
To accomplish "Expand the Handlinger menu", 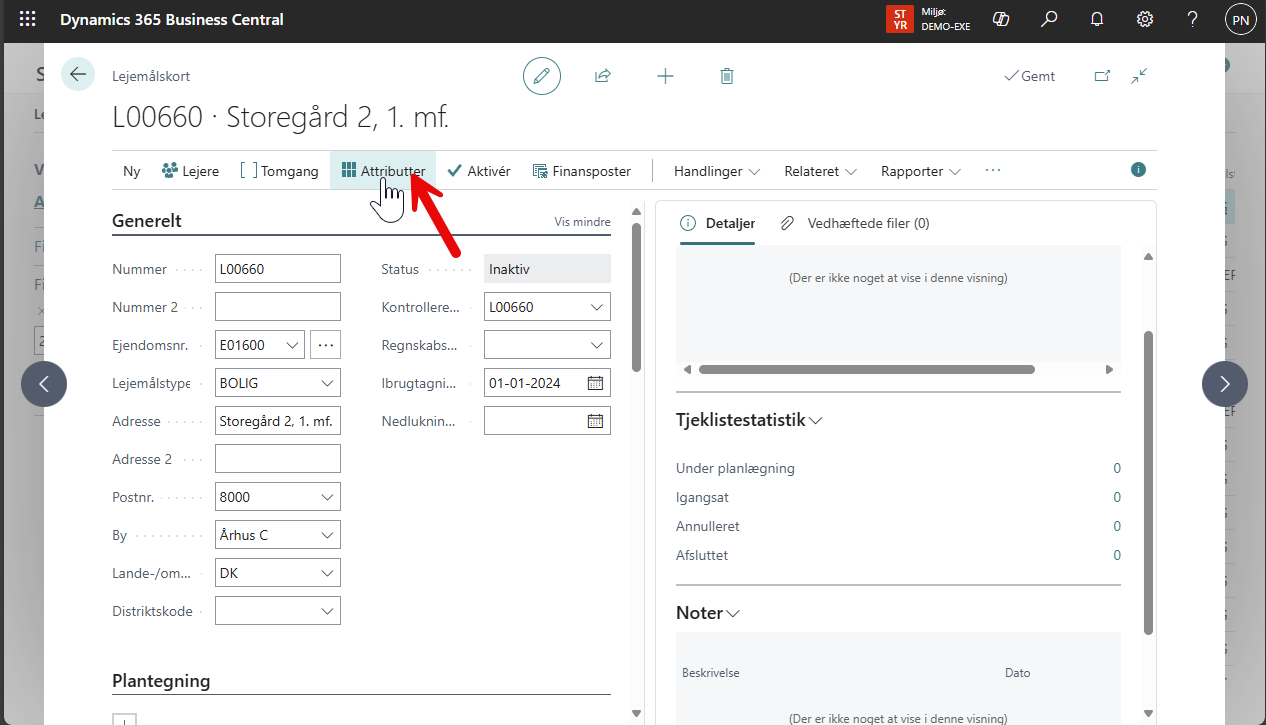I will pos(716,171).
